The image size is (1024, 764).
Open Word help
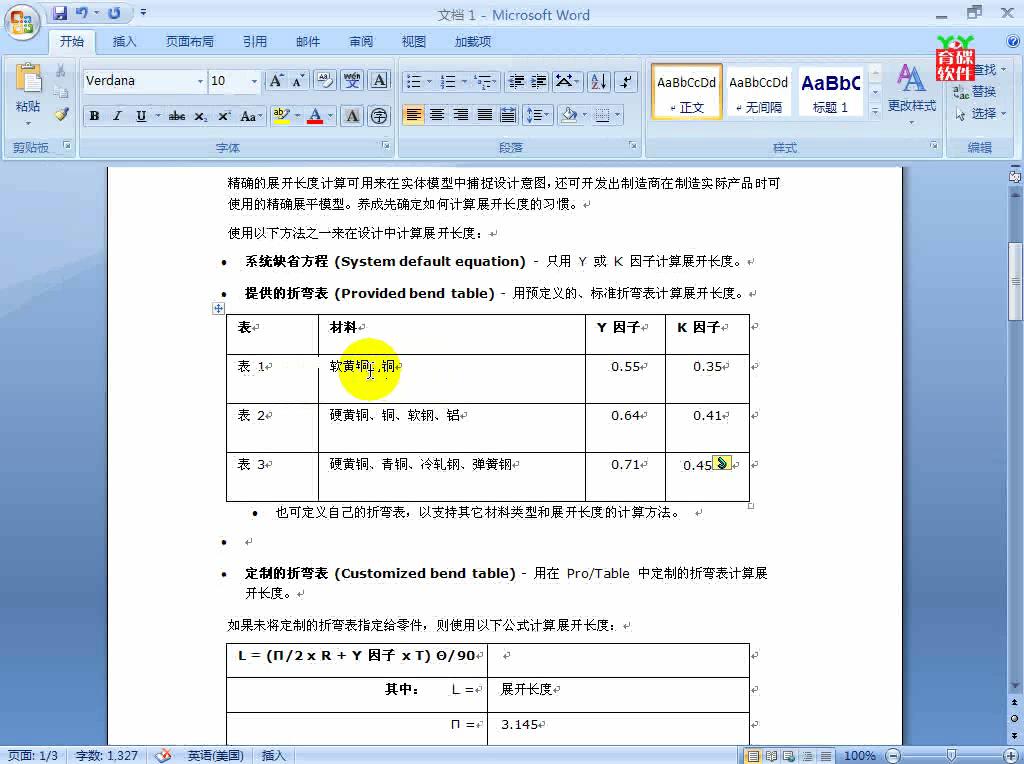(x=1013, y=42)
